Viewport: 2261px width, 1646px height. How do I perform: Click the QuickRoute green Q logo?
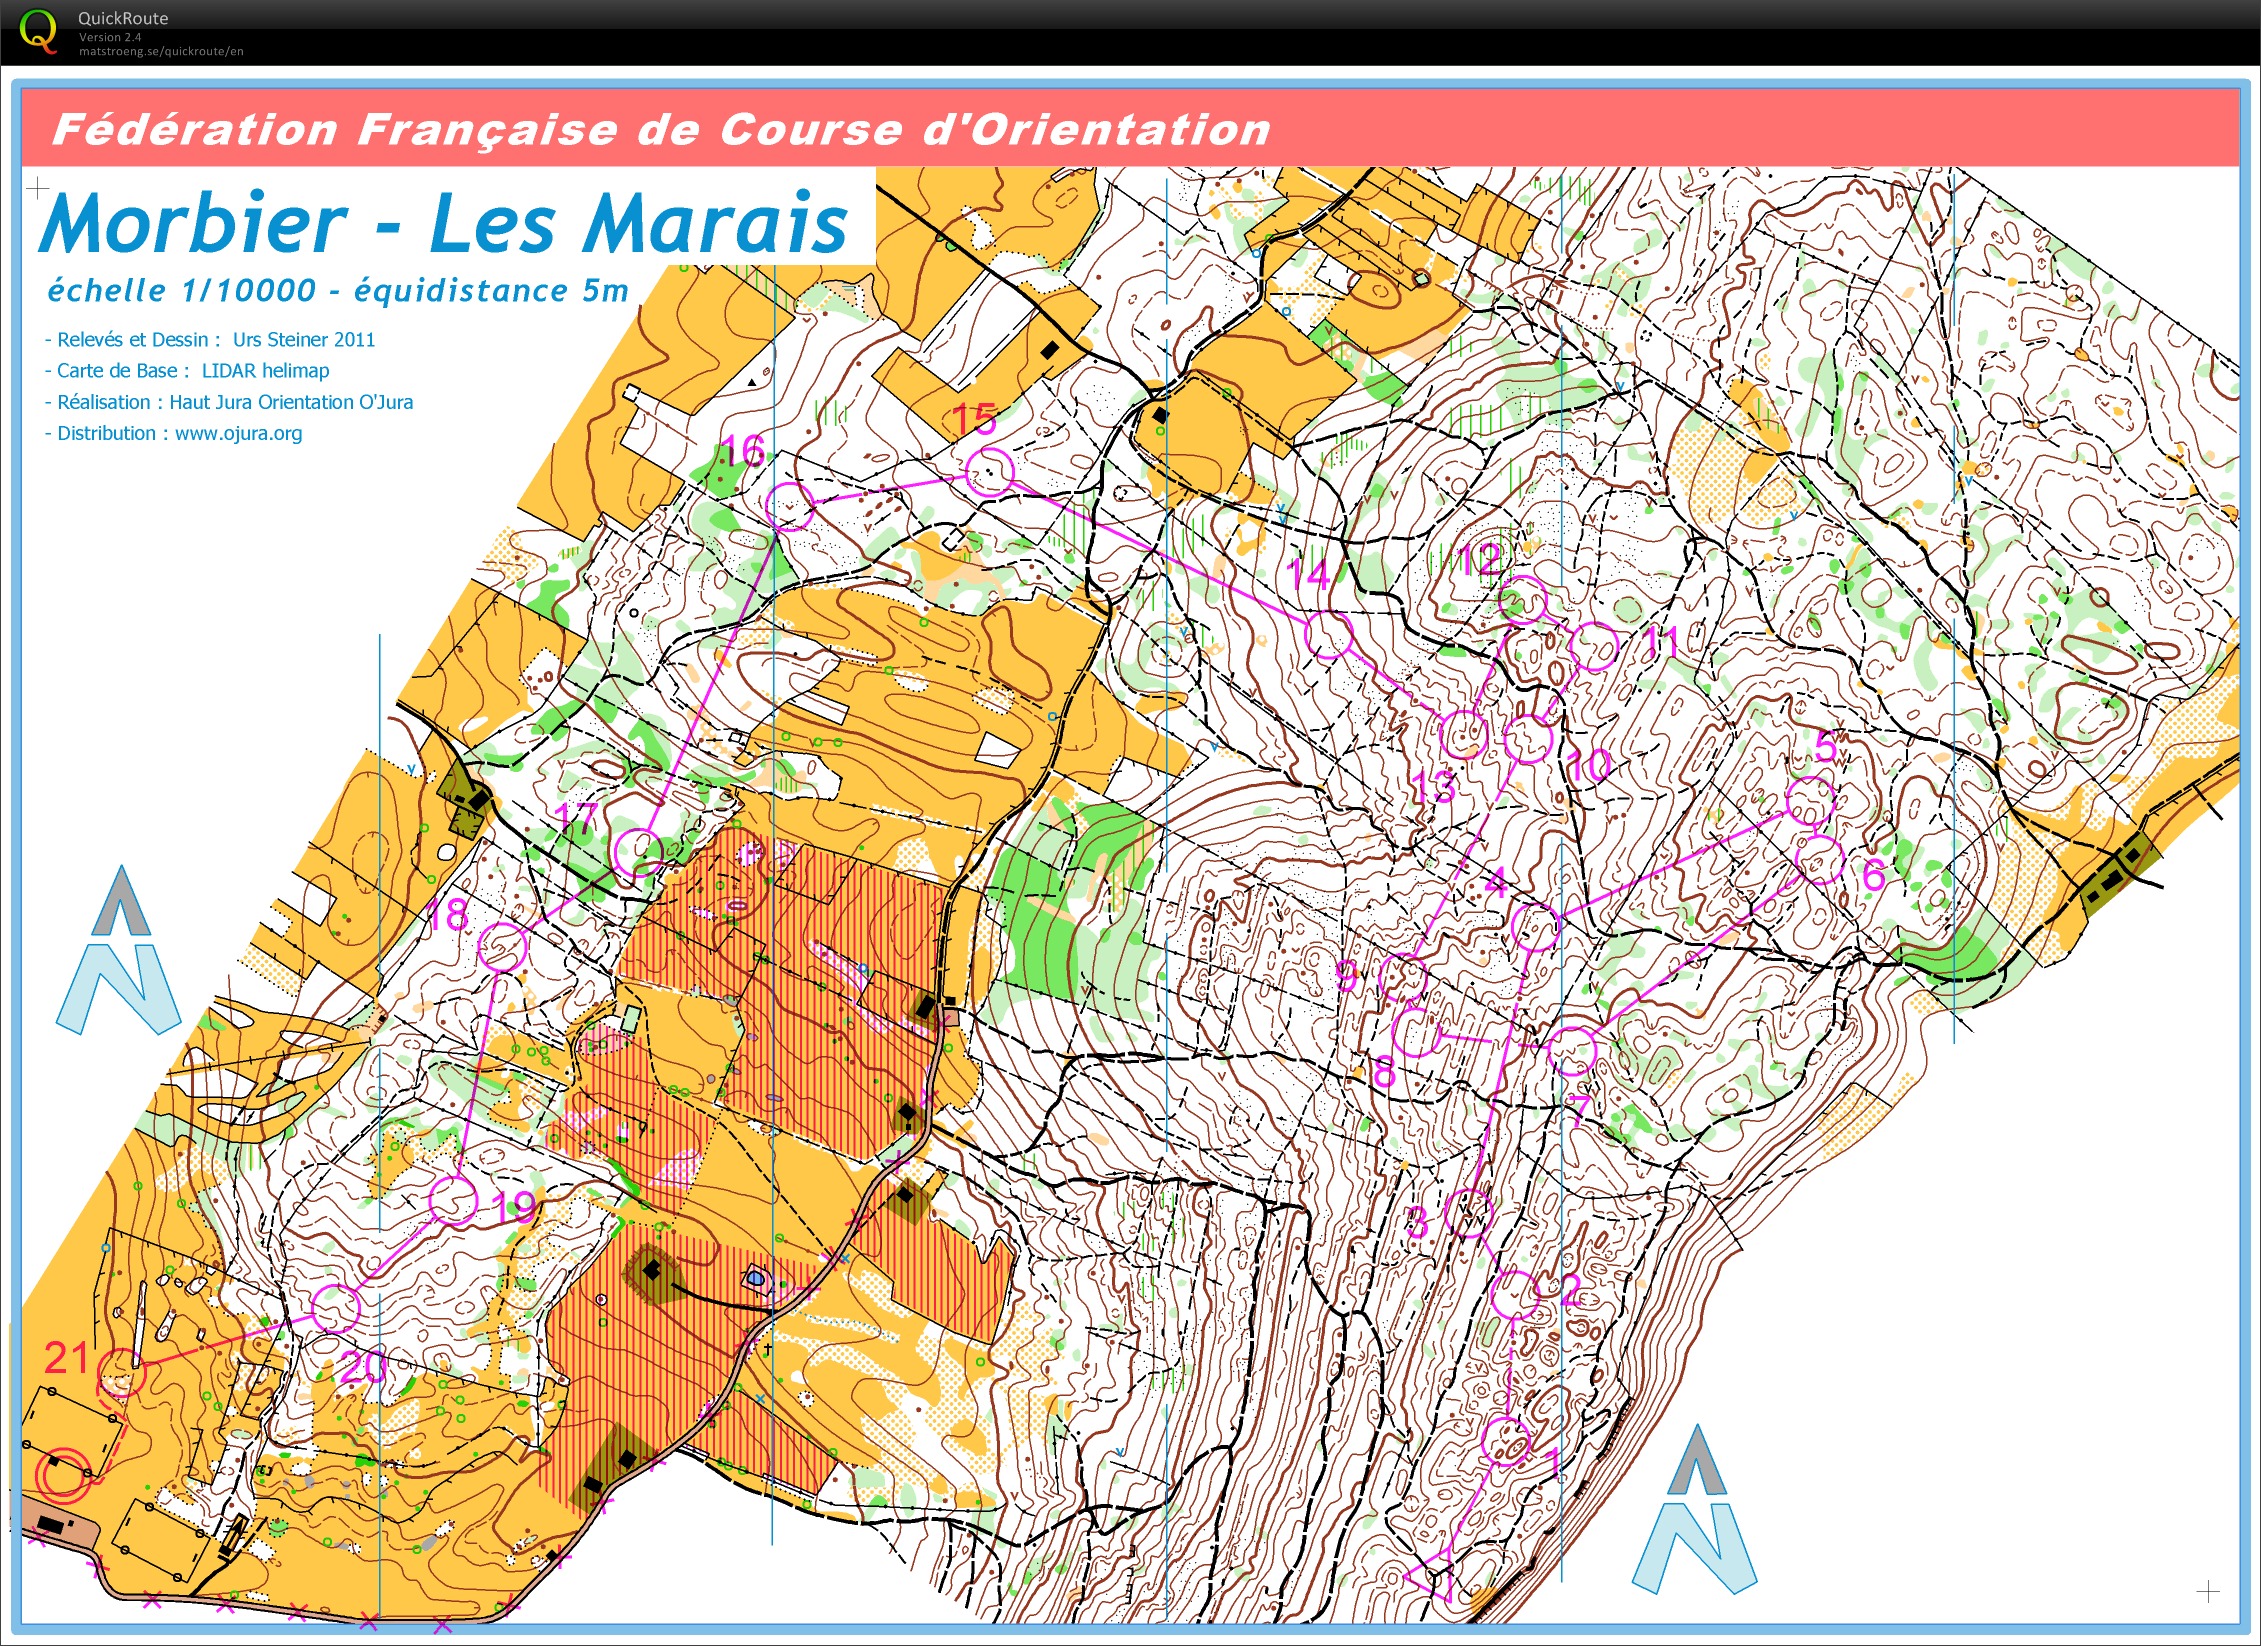click(x=38, y=31)
